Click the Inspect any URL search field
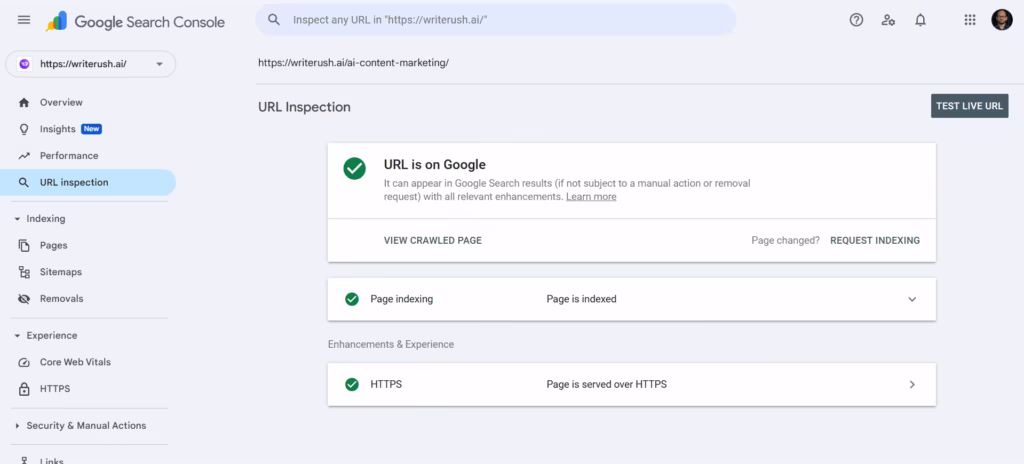The width and height of the screenshot is (1024, 464). (496, 20)
